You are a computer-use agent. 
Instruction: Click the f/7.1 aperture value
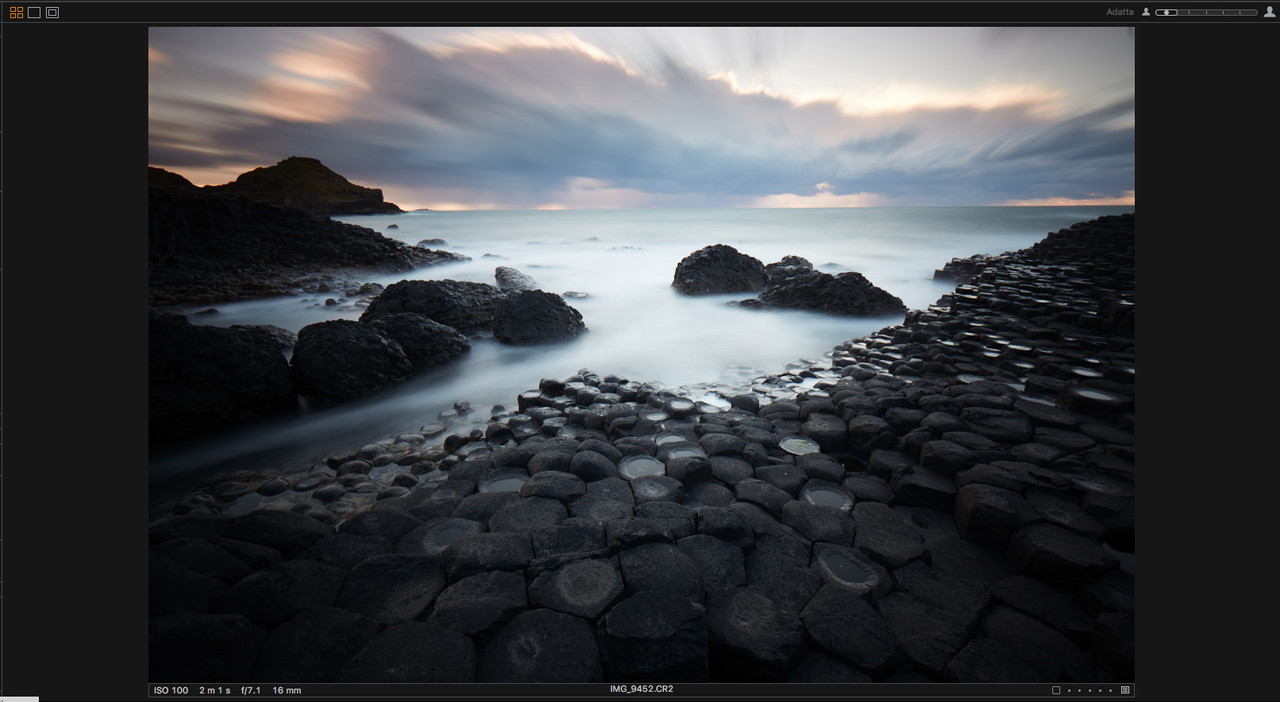pyautogui.click(x=251, y=690)
